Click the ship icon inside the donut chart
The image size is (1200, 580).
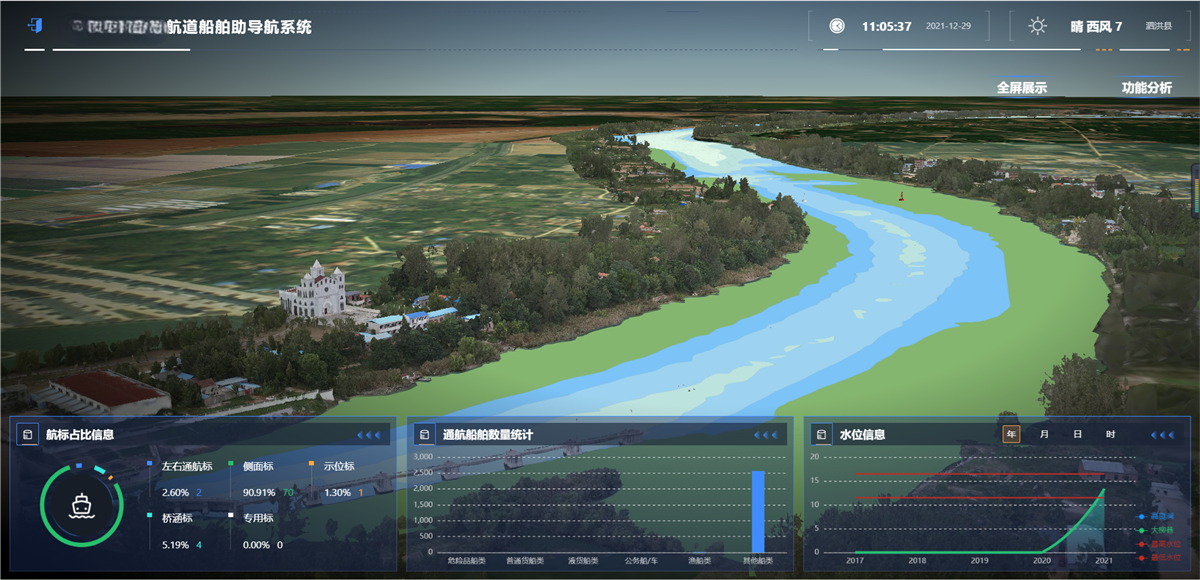(81, 505)
